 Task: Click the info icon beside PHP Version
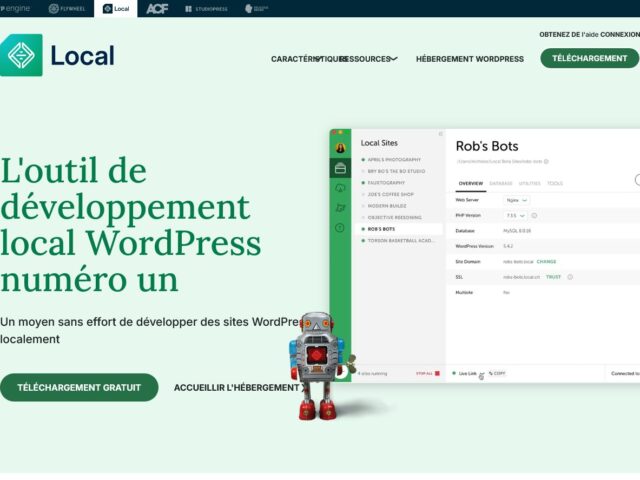[534, 216]
